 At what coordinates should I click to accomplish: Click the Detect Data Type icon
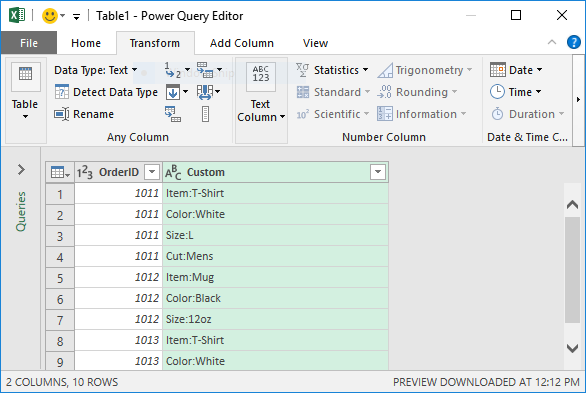pos(62,92)
